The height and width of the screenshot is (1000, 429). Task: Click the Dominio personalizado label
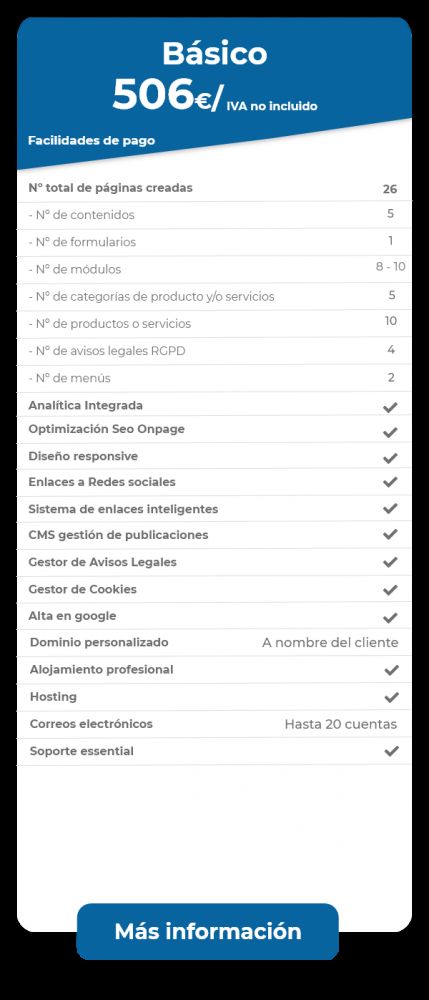99,642
